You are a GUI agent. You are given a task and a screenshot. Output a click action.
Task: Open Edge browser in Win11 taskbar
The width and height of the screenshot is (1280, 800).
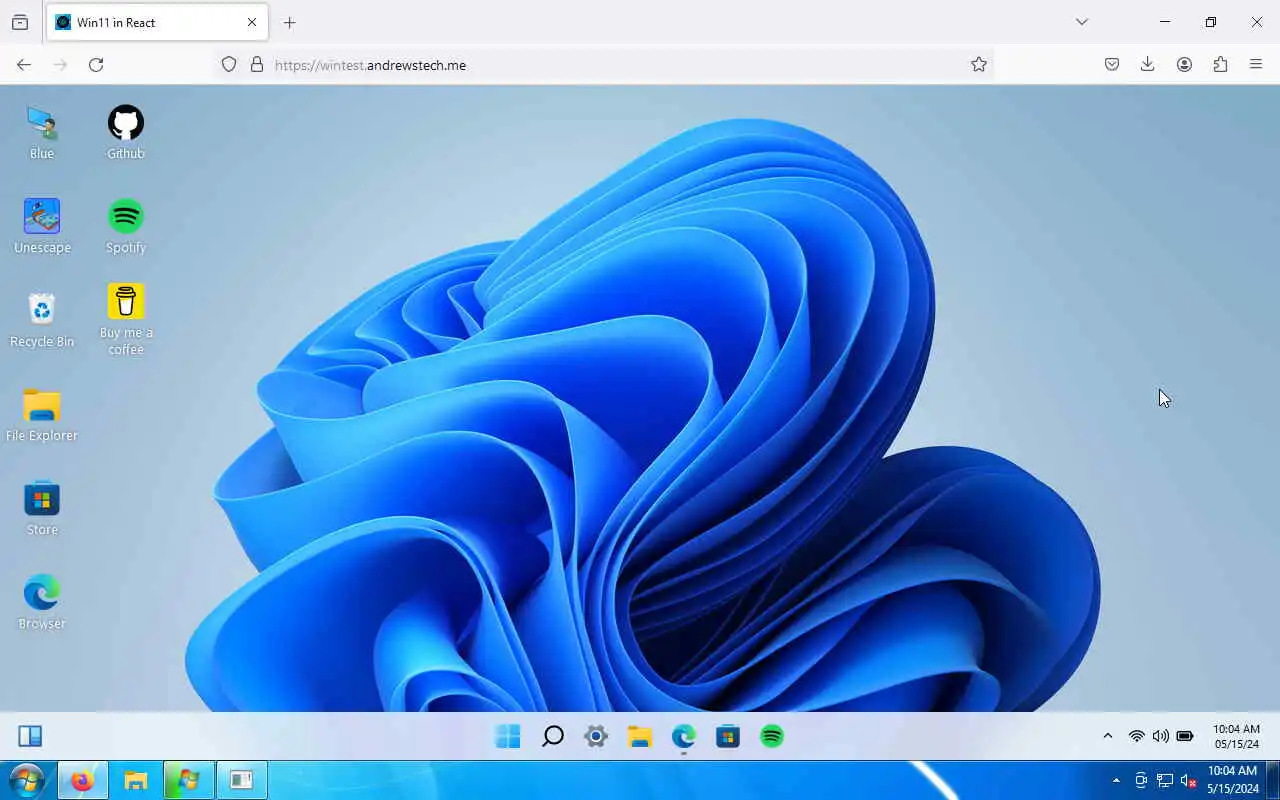(684, 737)
